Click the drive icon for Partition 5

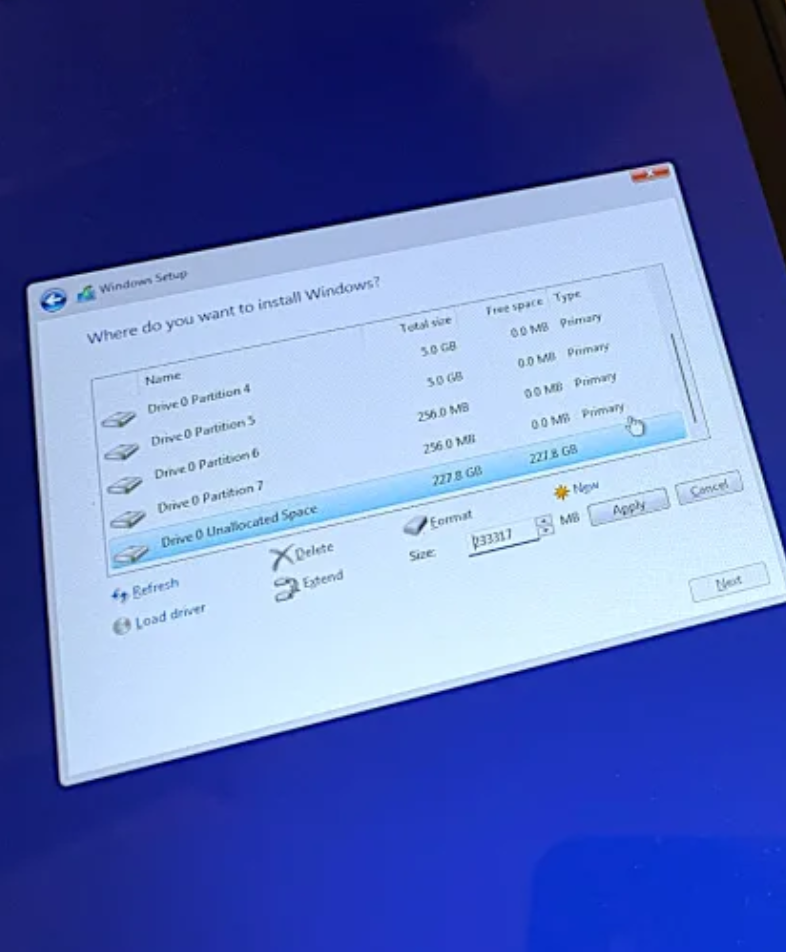[121, 452]
